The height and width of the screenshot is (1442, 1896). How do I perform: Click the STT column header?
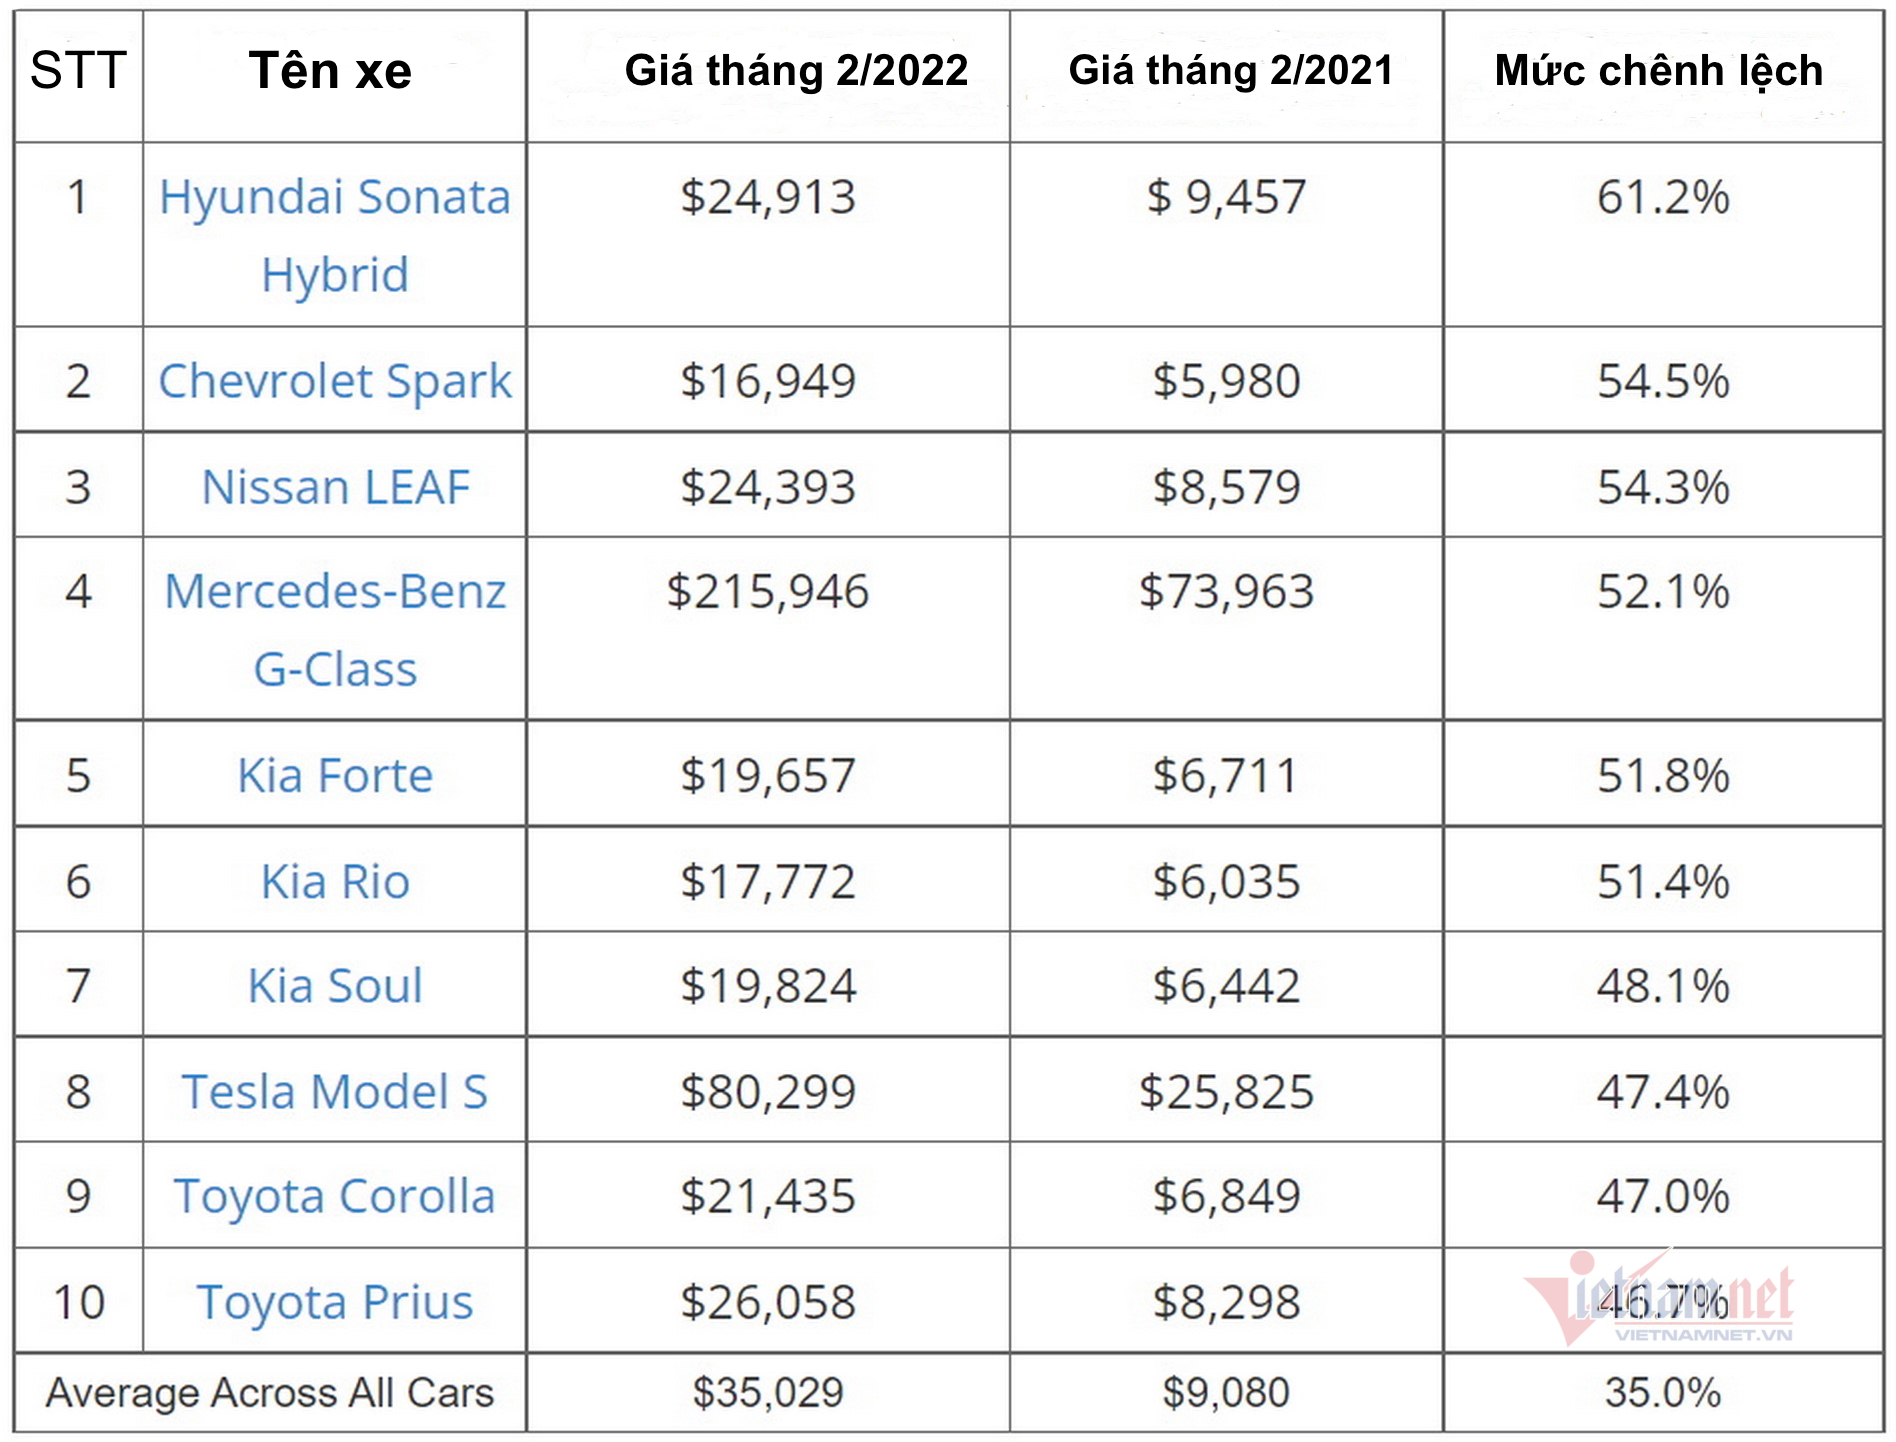point(78,71)
